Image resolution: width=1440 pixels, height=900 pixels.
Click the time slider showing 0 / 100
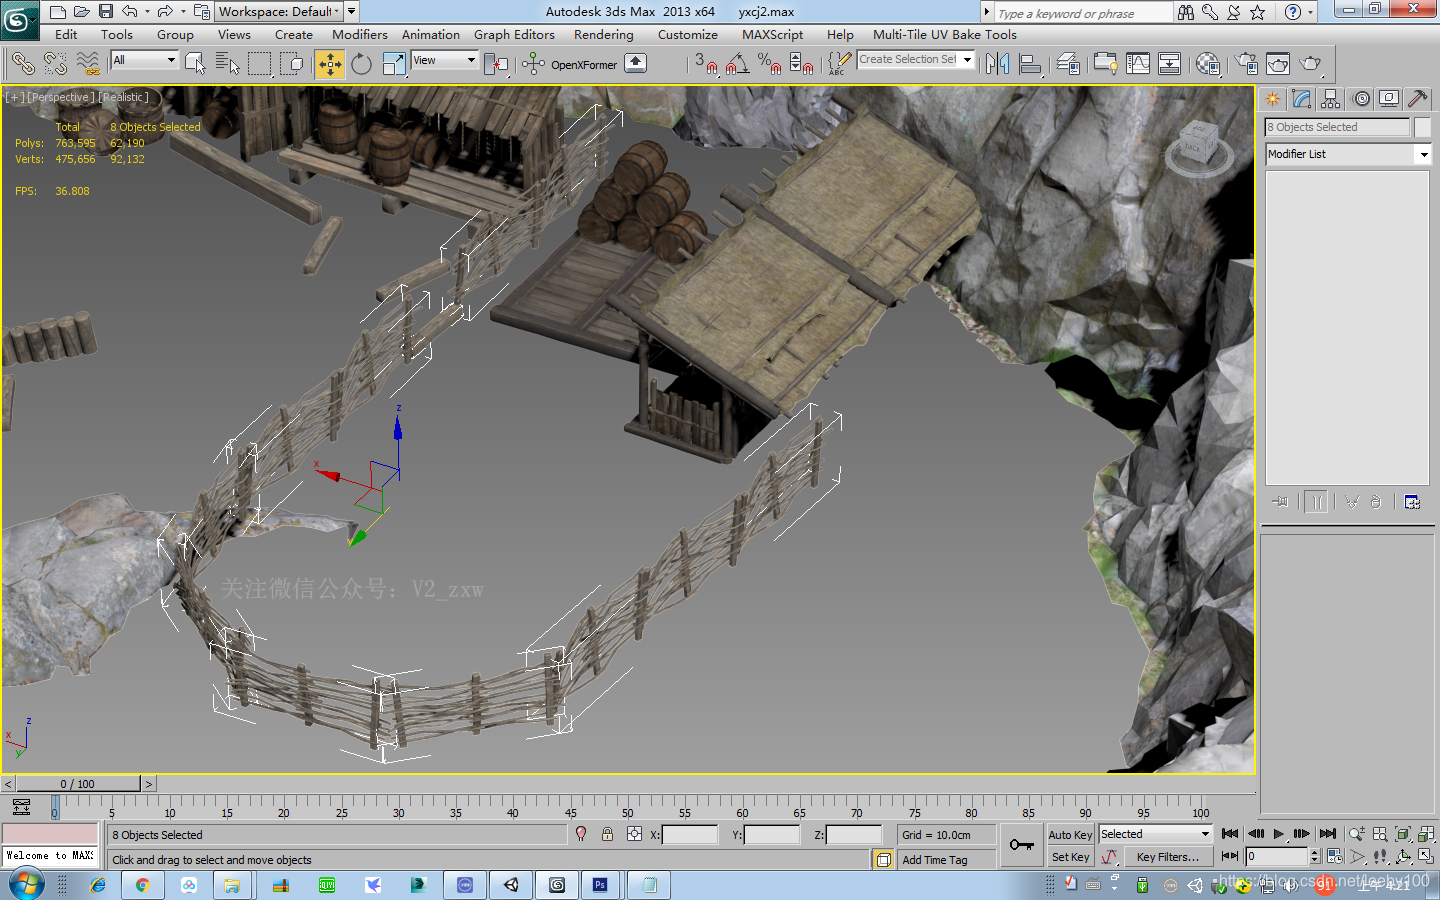(x=78, y=784)
